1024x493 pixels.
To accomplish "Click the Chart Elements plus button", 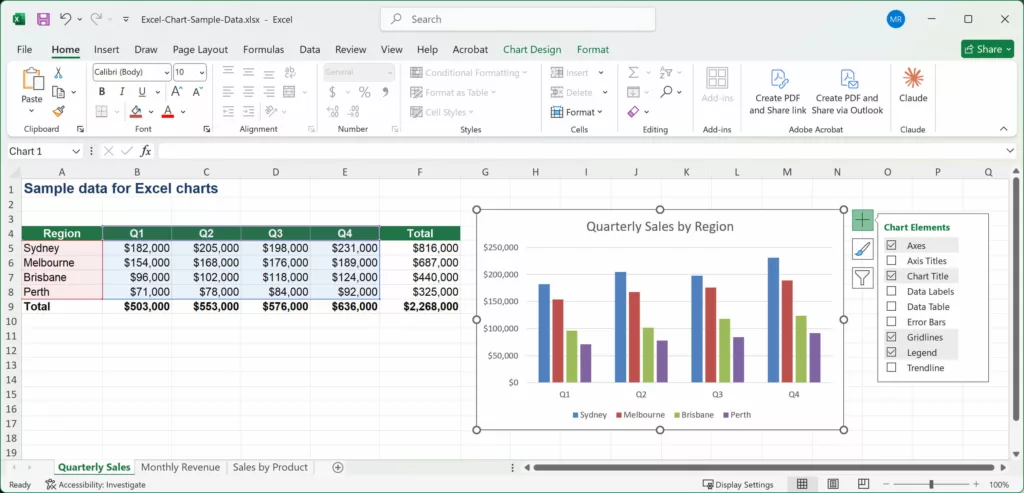I will pyautogui.click(x=863, y=220).
